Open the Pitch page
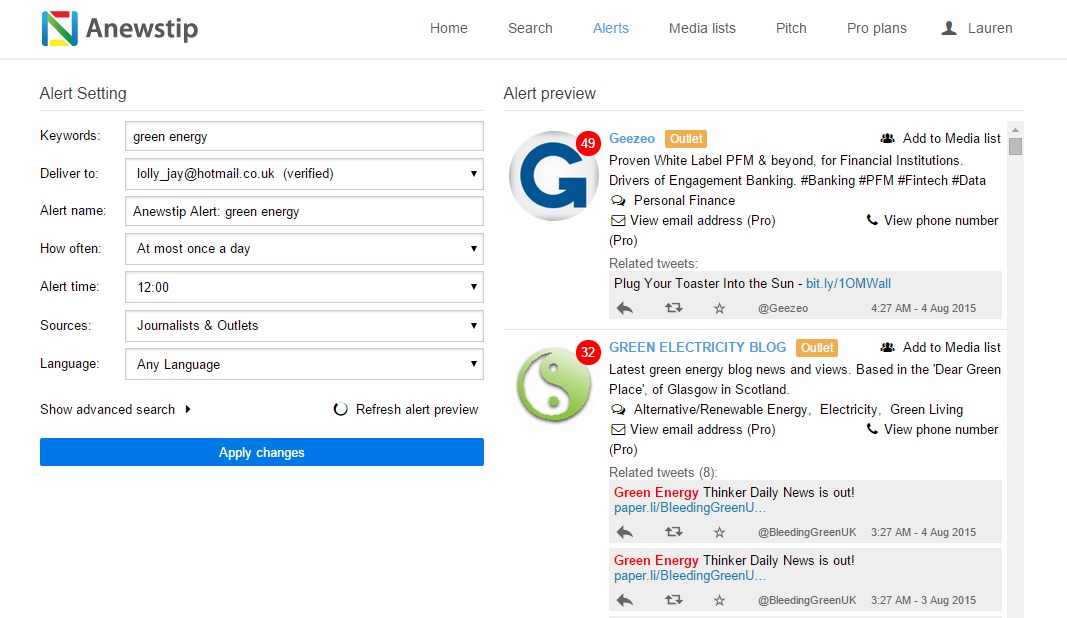The width and height of the screenshot is (1067, 618). [x=791, y=28]
